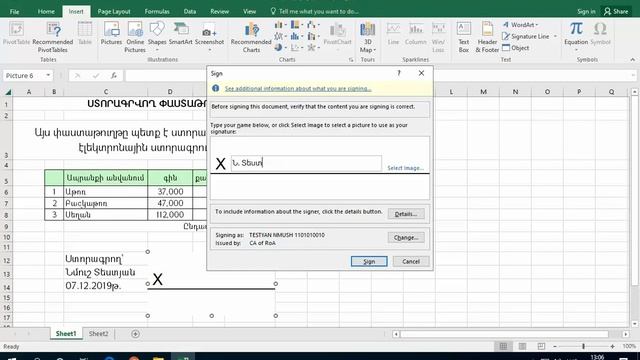Click the Signature Line button
This screenshot has width=640, height=360.
525,36
